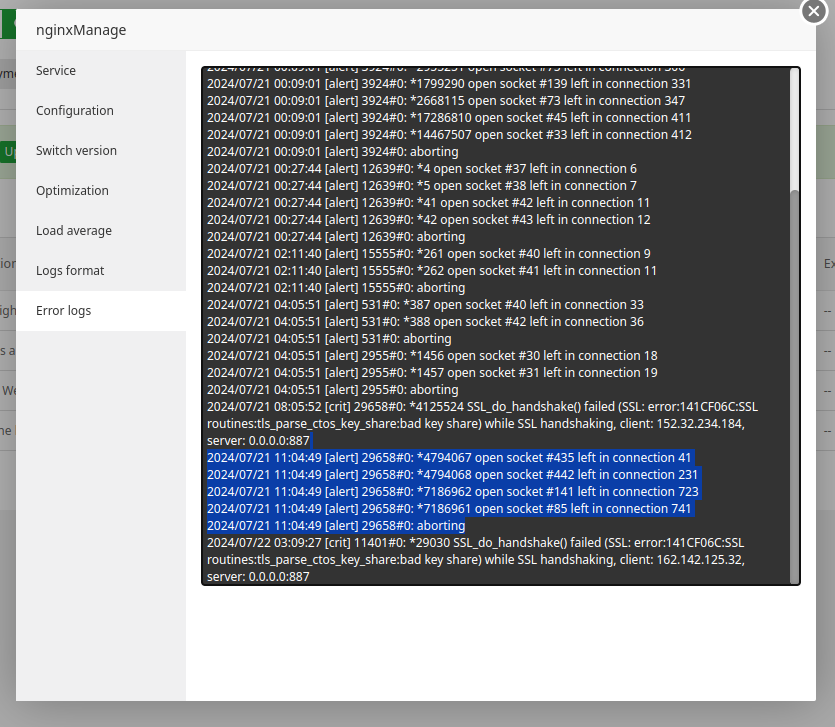The width and height of the screenshot is (835, 727).
Task: Open the Service tab
Action: coord(101,71)
